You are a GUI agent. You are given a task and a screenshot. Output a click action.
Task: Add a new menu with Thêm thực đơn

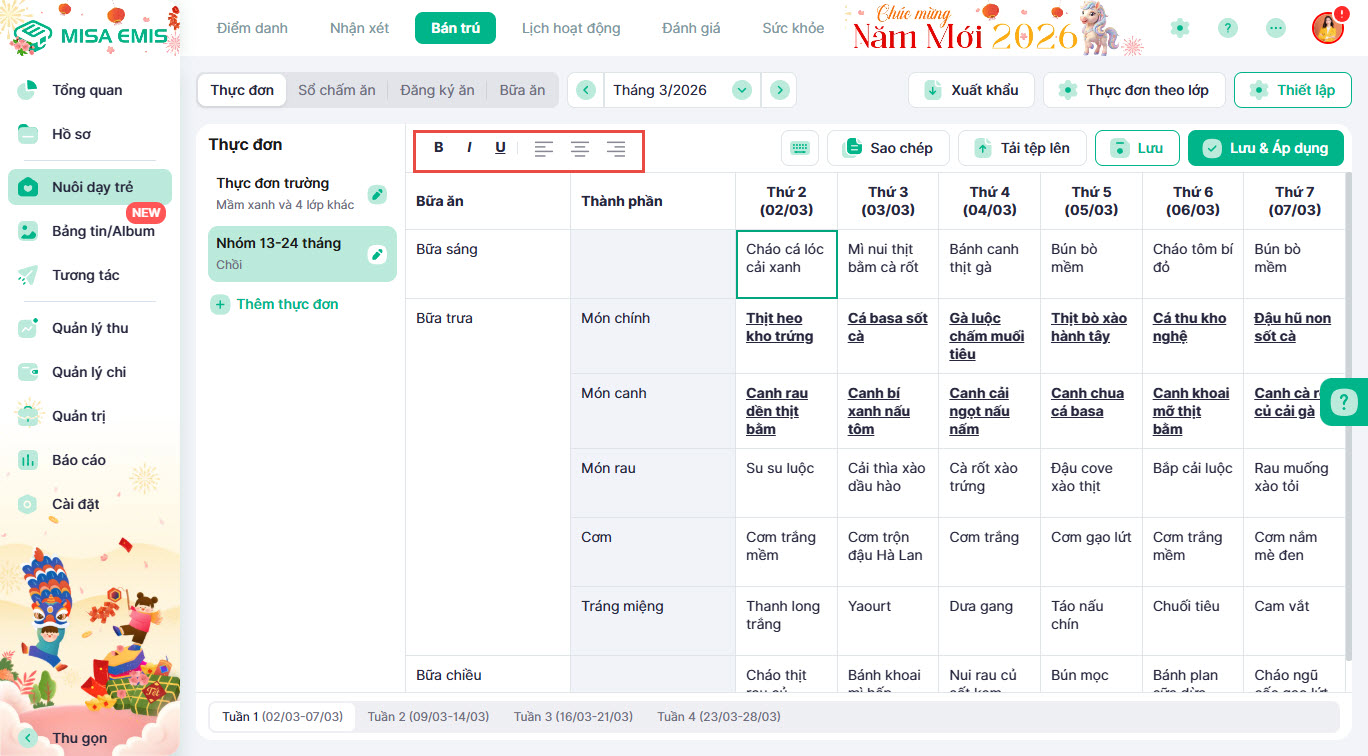point(275,304)
